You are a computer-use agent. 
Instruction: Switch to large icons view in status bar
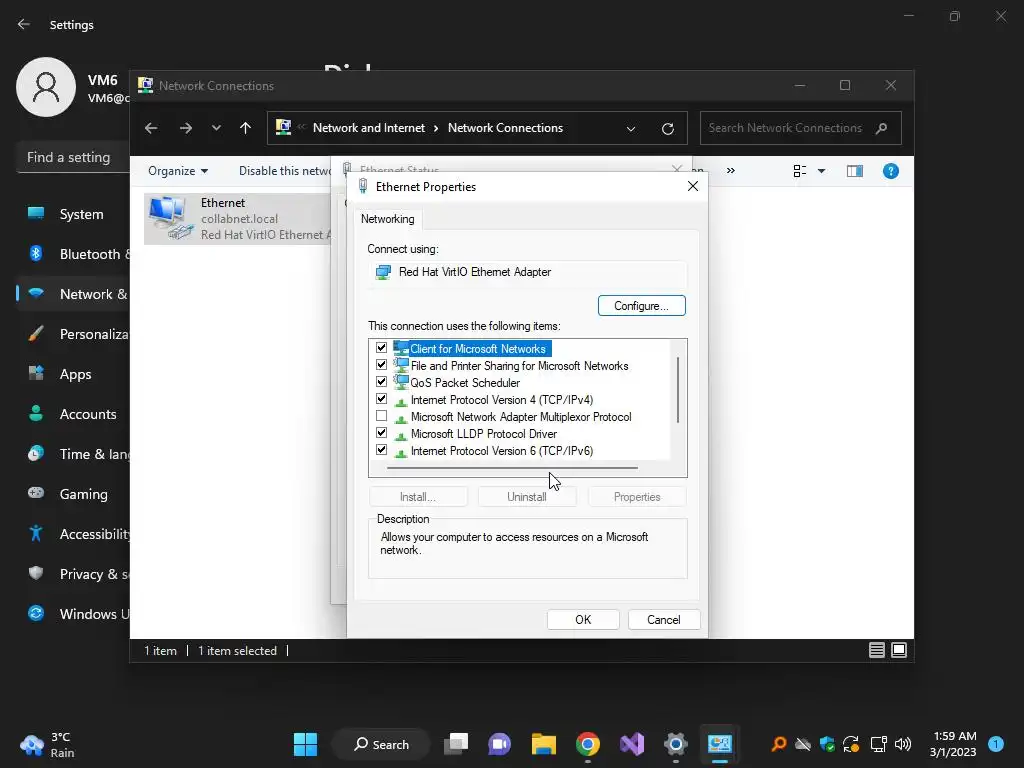tap(899, 650)
